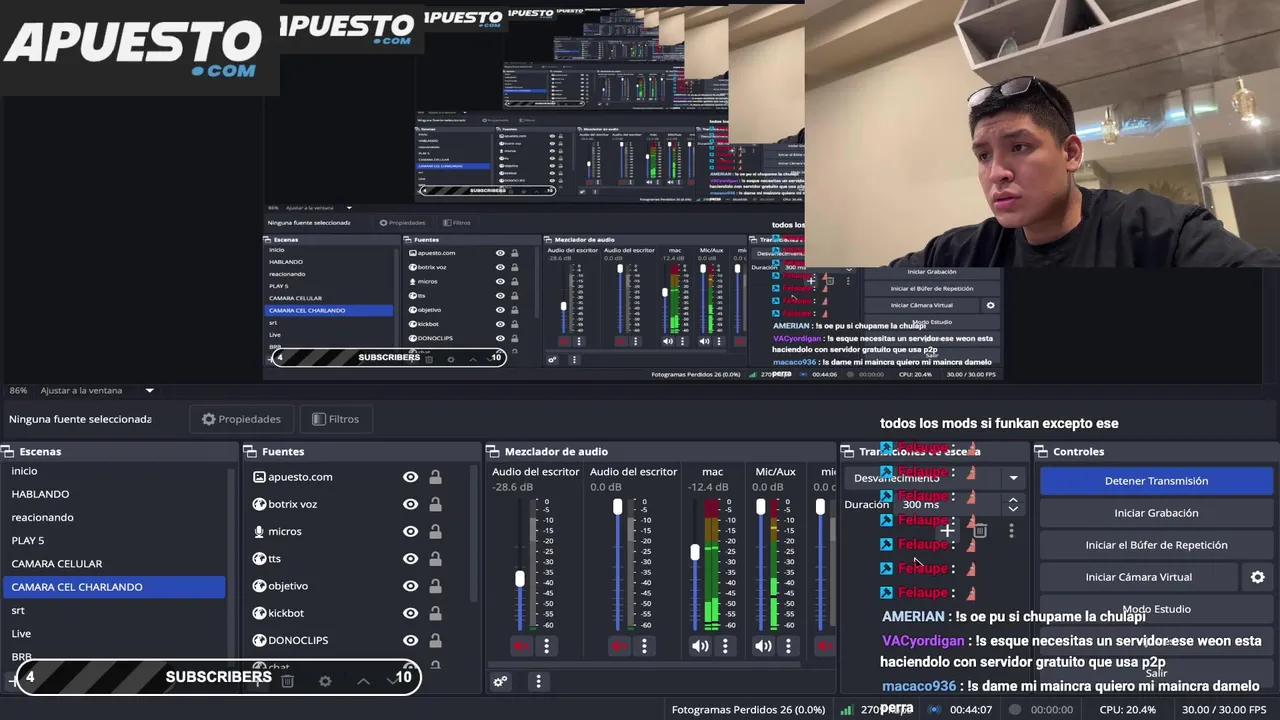Mute the mac audio channel
Screen dimensions: 1280x720
700,646
